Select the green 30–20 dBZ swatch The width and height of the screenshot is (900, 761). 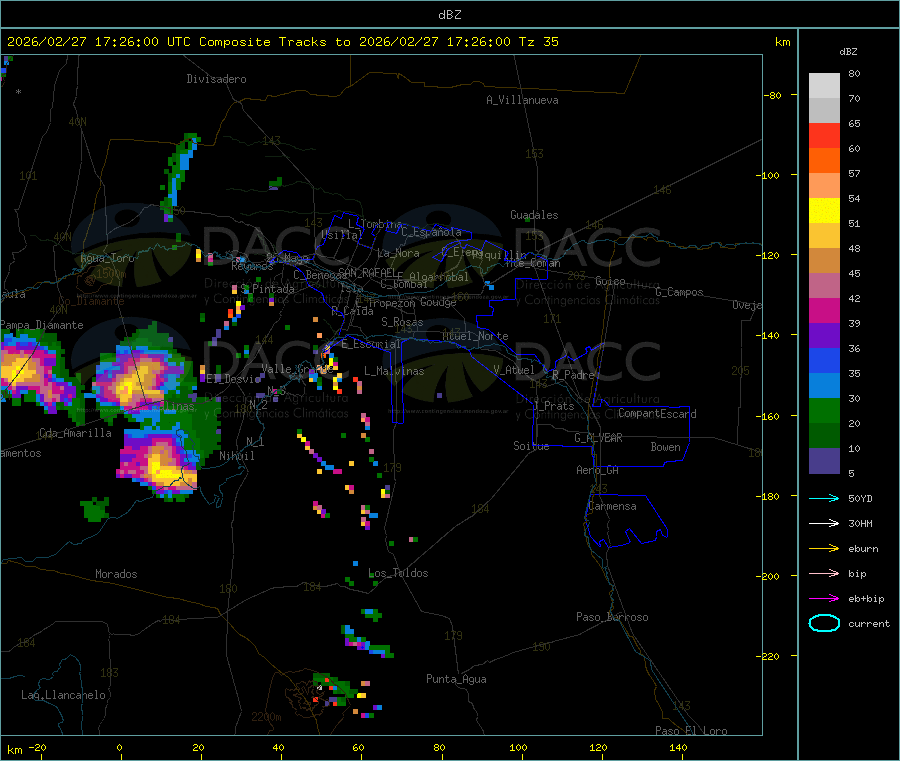click(824, 410)
